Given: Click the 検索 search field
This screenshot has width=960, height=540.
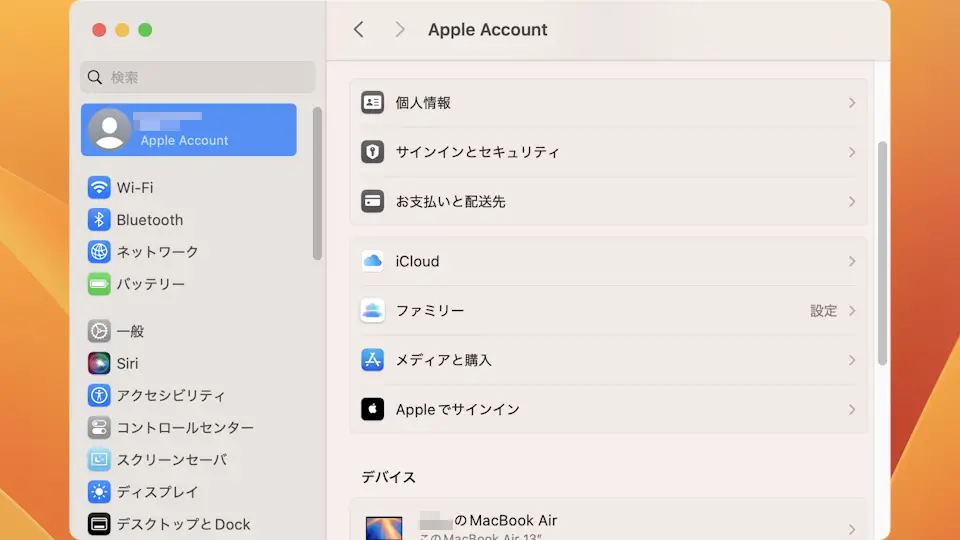Looking at the screenshot, I should click(198, 77).
